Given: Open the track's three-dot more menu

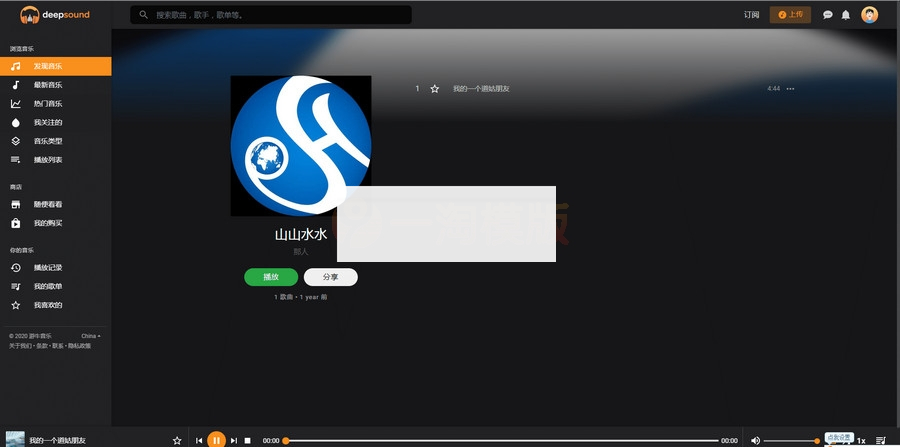Looking at the screenshot, I should pos(790,89).
